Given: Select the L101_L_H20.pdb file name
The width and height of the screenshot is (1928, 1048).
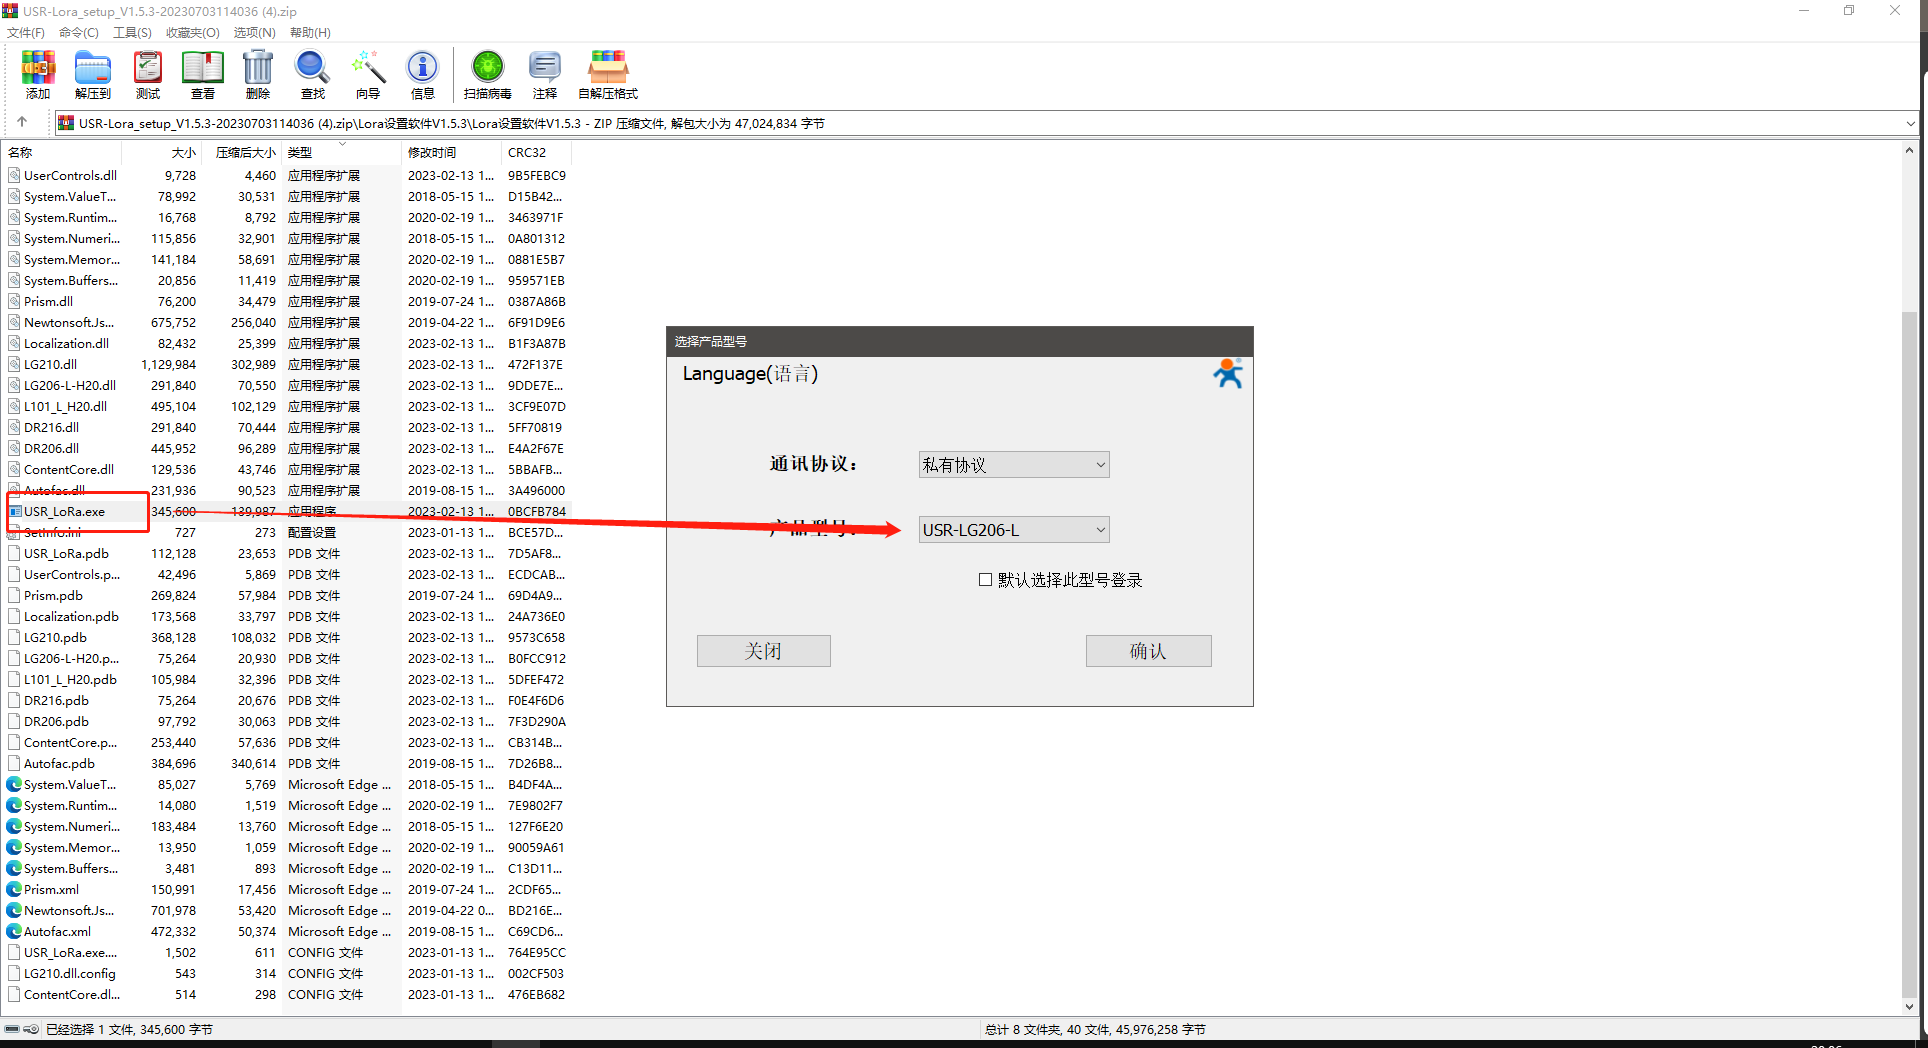Looking at the screenshot, I should coord(70,679).
